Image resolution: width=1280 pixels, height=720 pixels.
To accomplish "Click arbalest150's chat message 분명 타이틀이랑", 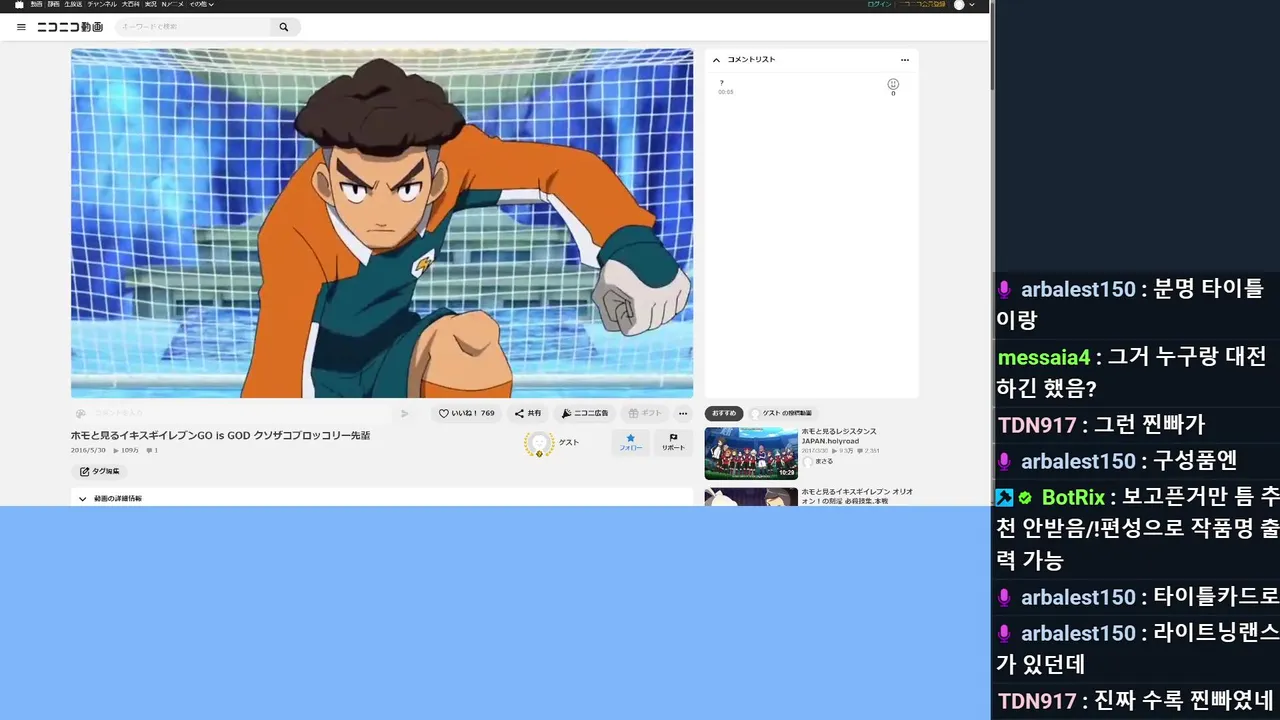I will coord(1129,305).
